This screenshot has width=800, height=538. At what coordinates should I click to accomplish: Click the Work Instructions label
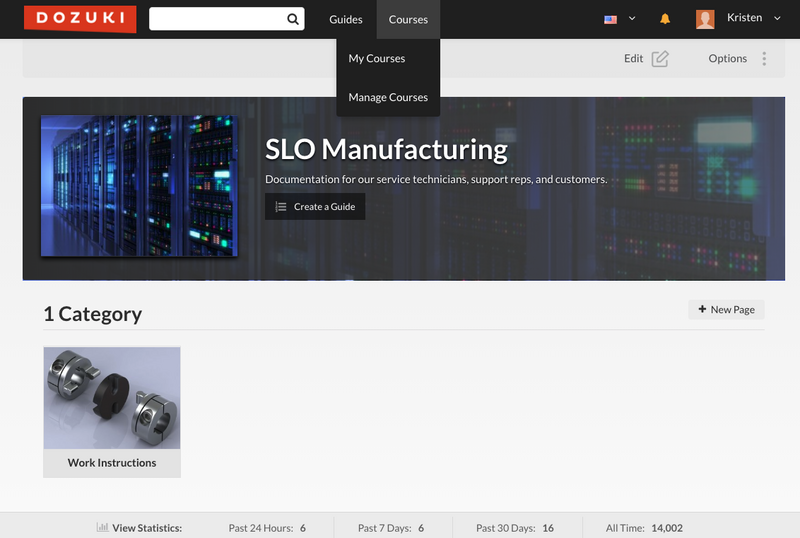point(112,463)
